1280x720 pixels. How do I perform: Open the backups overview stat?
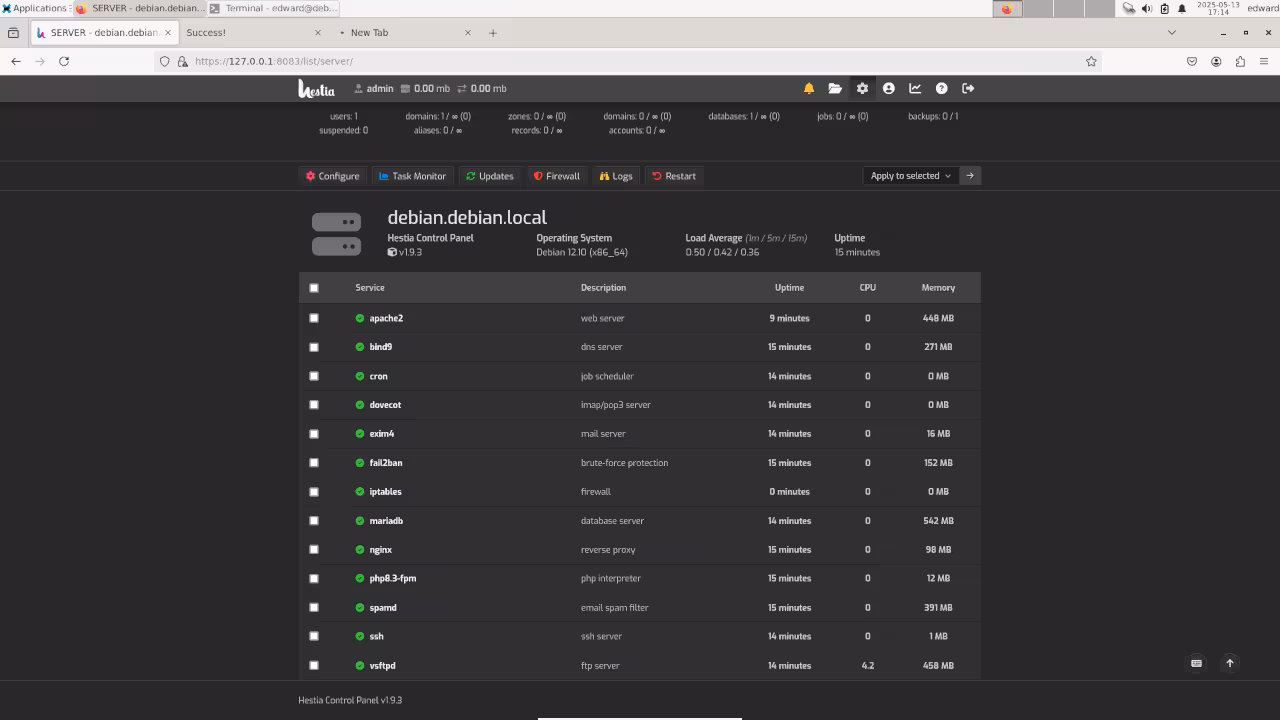tap(933, 117)
